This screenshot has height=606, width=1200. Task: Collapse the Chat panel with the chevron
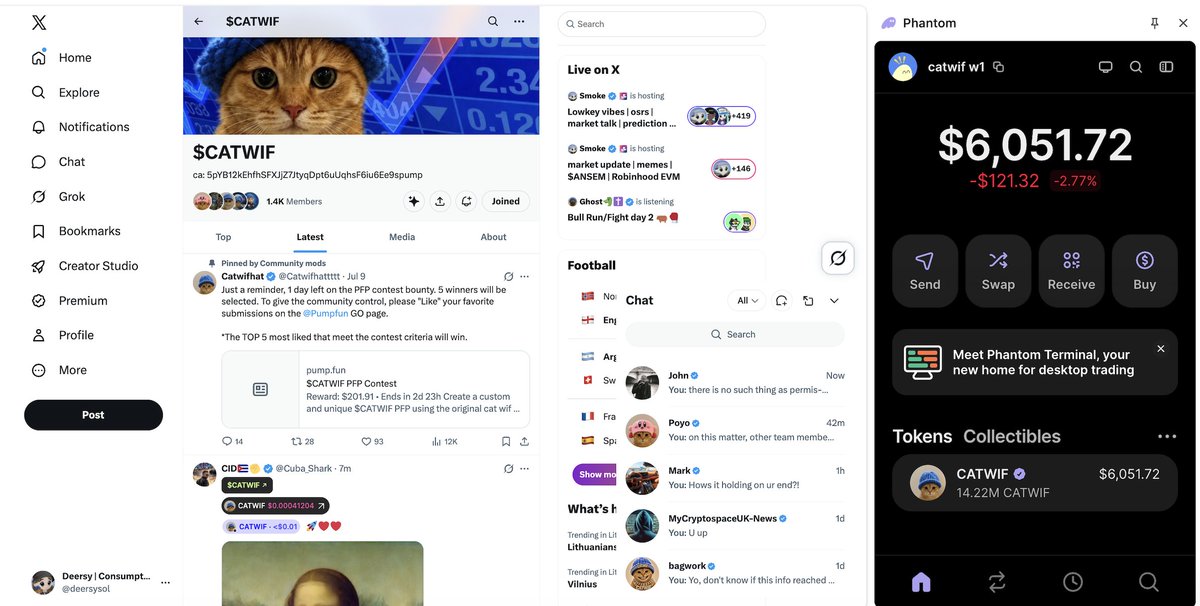click(x=834, y=300)
